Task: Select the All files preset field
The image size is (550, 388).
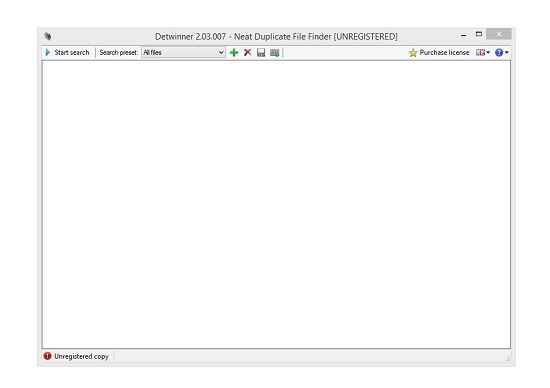Action: pyautogui.click(x=183, y=53)
